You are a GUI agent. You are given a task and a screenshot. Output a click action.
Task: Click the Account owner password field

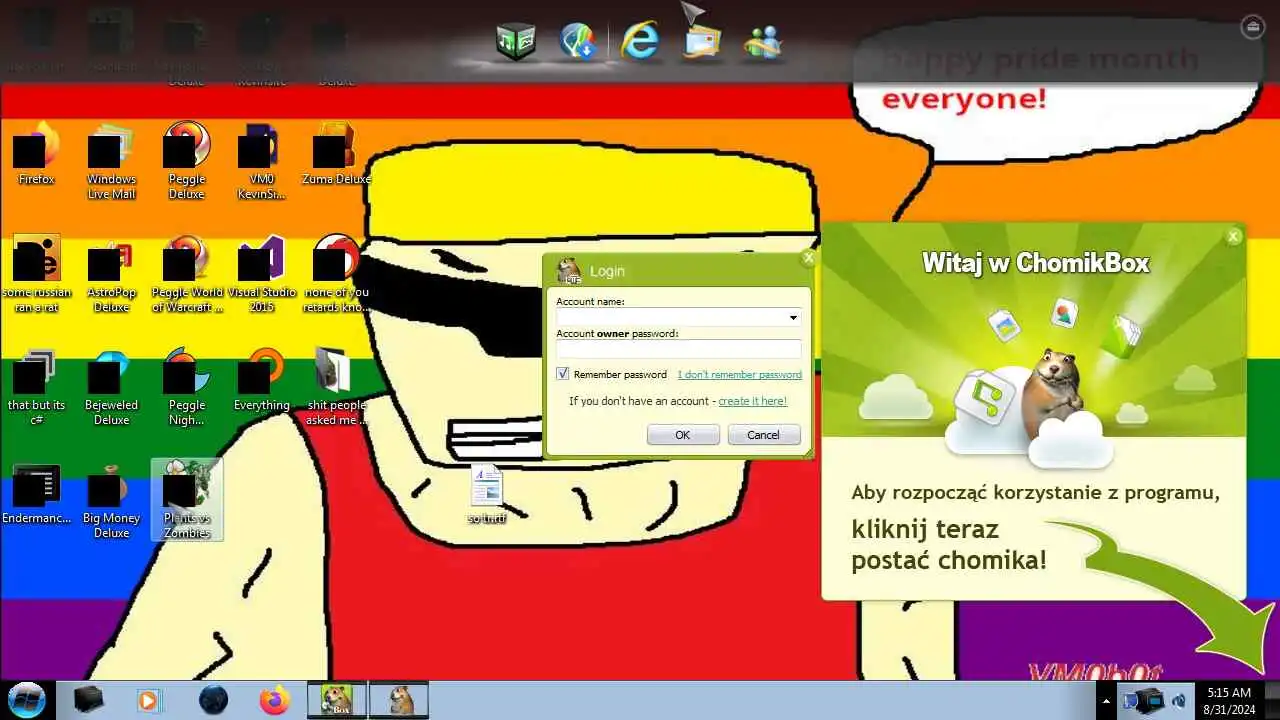pos(678,349)
